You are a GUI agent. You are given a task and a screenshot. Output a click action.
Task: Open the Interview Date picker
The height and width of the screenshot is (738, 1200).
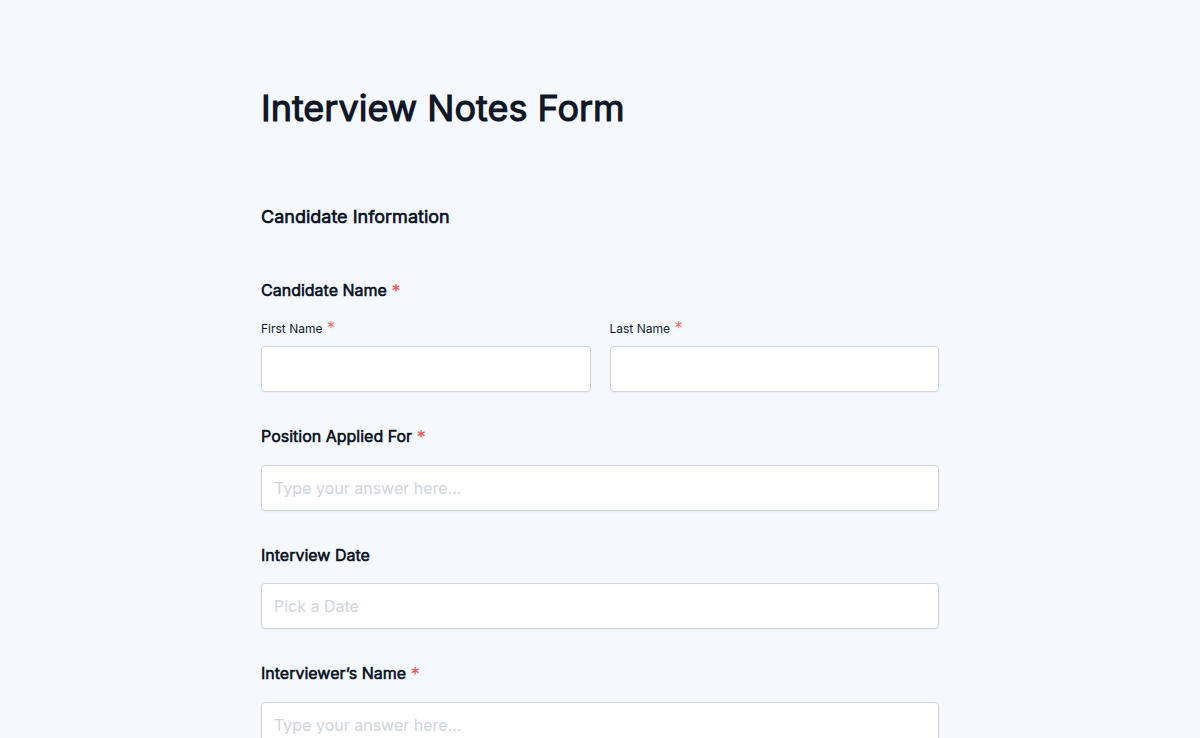pos(599,606)
